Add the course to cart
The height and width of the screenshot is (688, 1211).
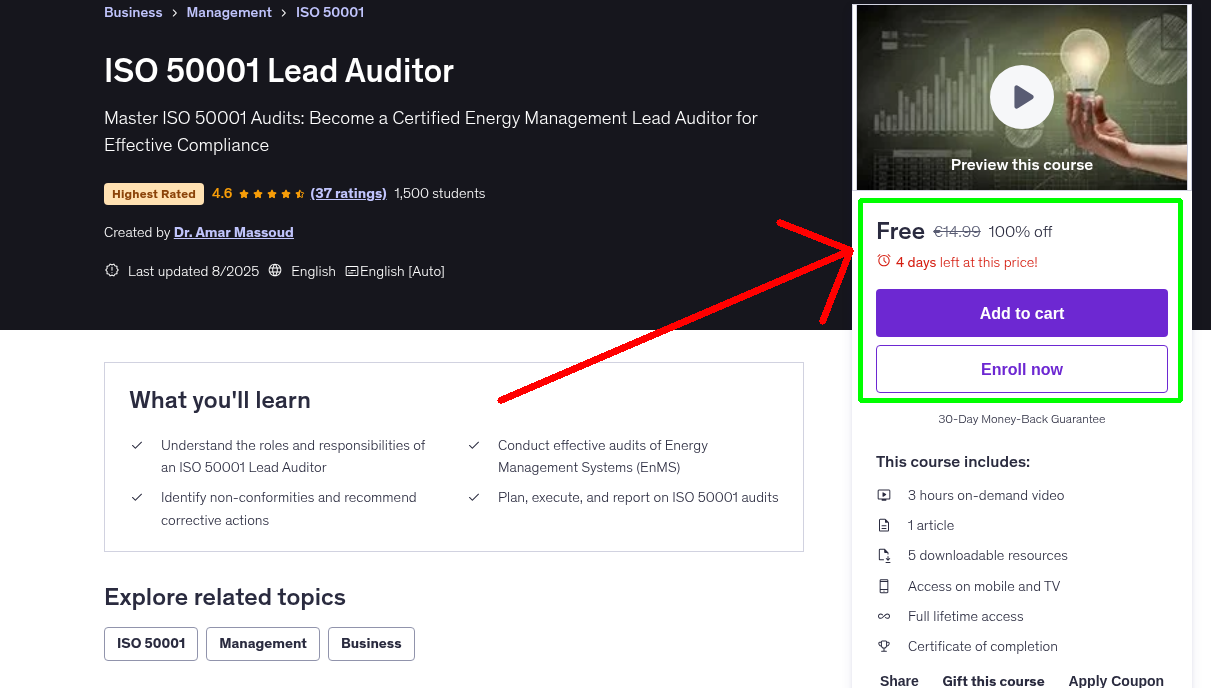coord(1021,312)
